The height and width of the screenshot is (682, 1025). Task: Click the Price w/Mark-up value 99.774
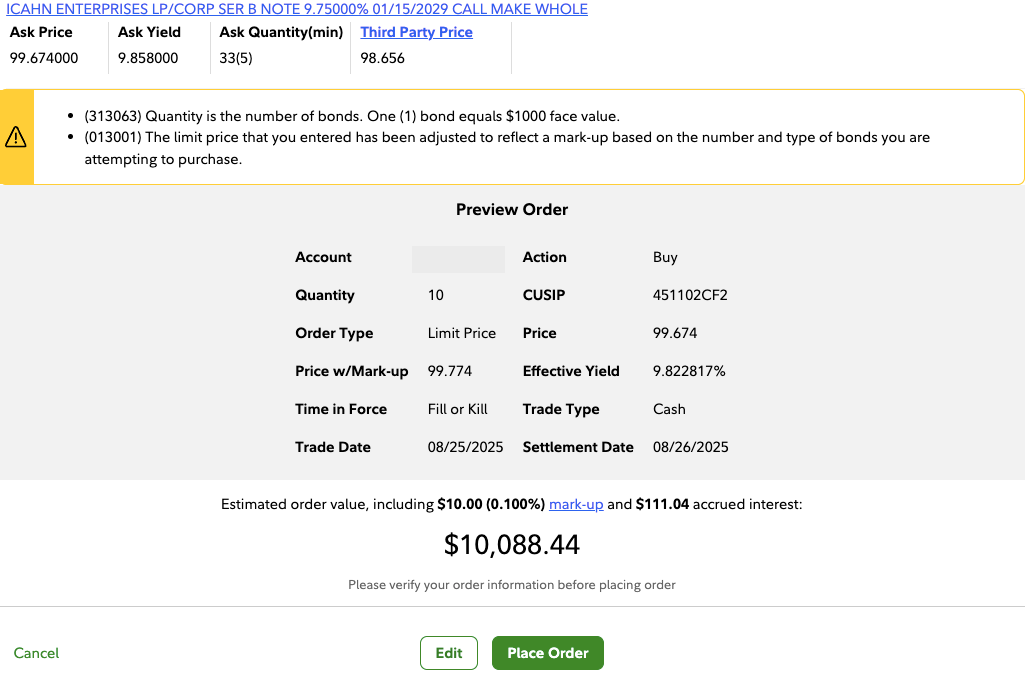click(x=450, y=371)
